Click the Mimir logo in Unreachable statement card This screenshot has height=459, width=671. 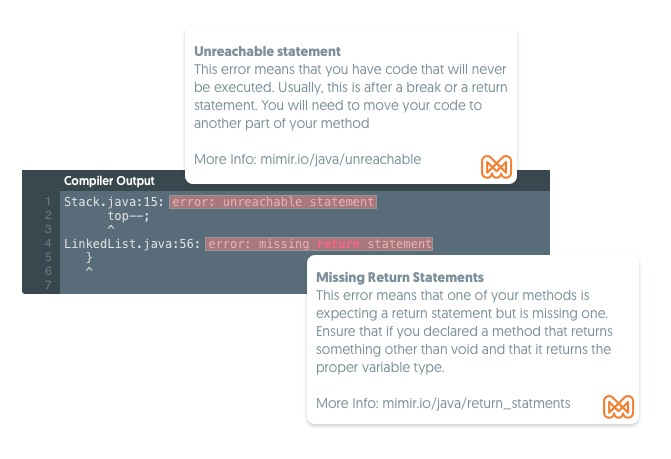(x=496, y=167)
